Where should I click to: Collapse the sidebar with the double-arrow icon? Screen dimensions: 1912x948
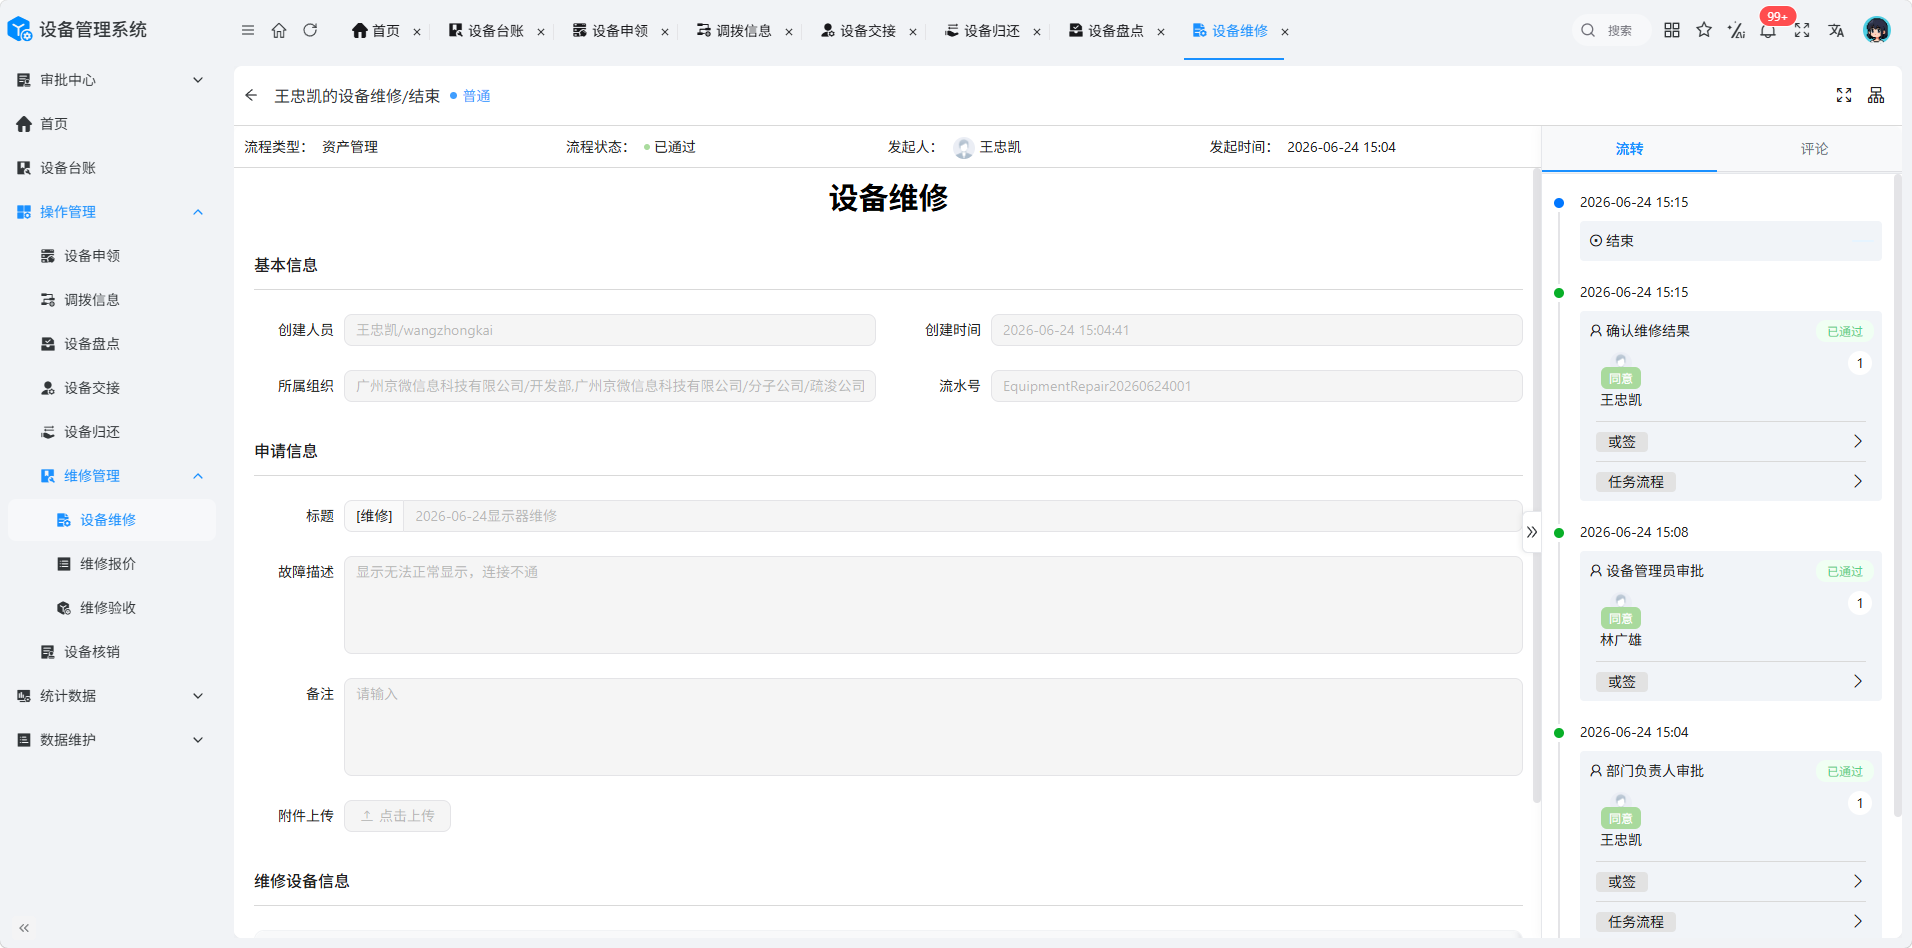click(x=24, y=928)
